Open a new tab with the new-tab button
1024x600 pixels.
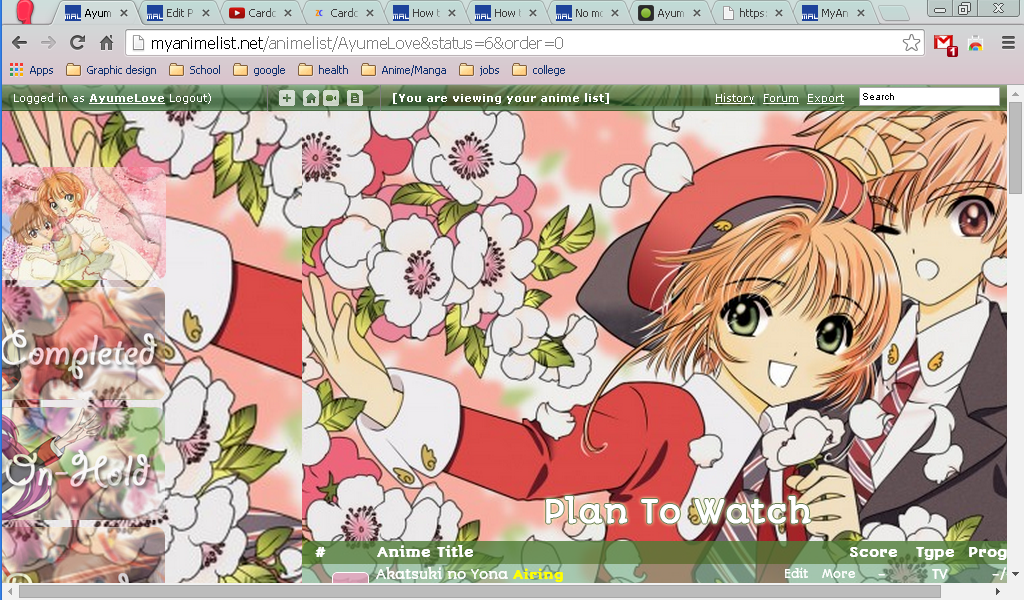coord(893,13)
